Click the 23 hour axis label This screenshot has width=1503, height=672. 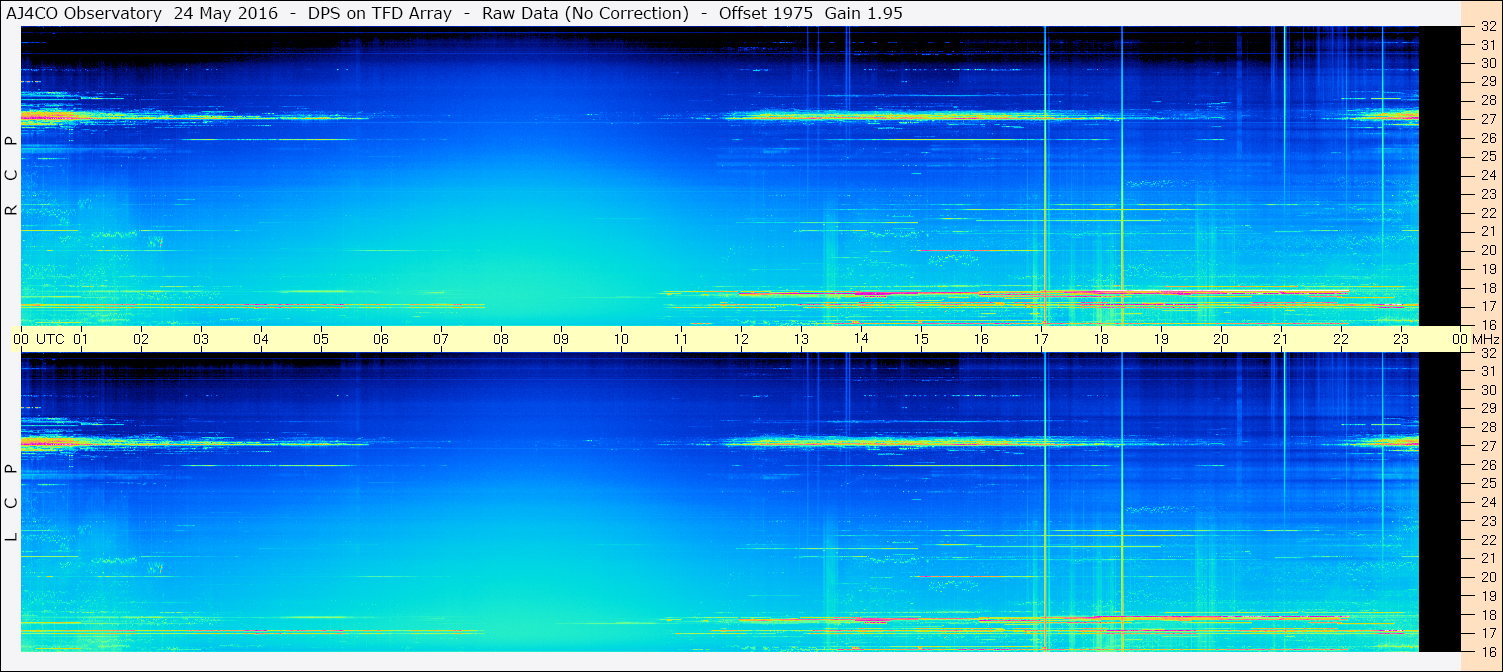pyautogui.click(x=1401, y=339)
